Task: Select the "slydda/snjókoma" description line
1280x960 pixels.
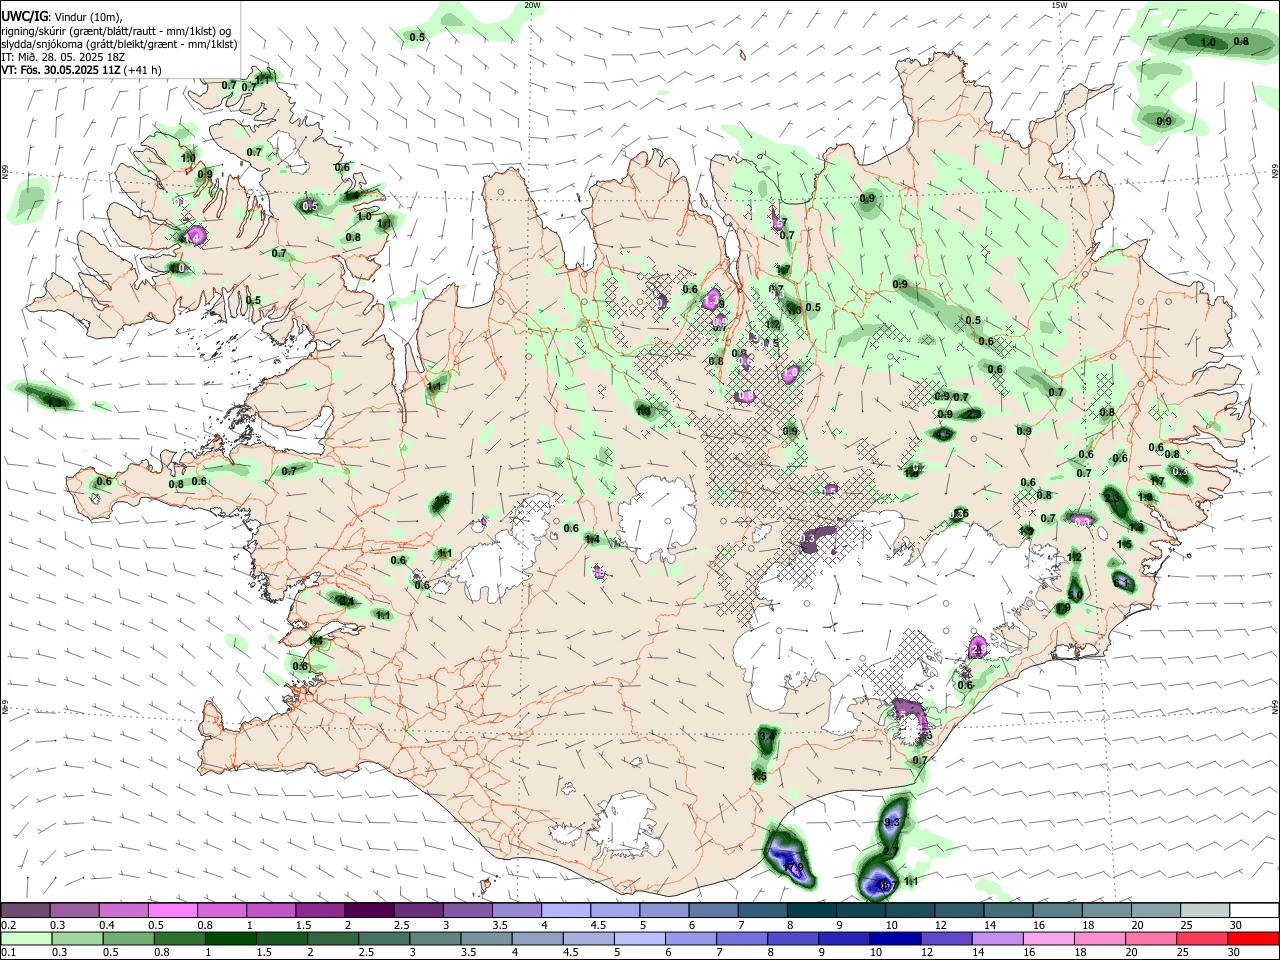Action: point(119,44)
